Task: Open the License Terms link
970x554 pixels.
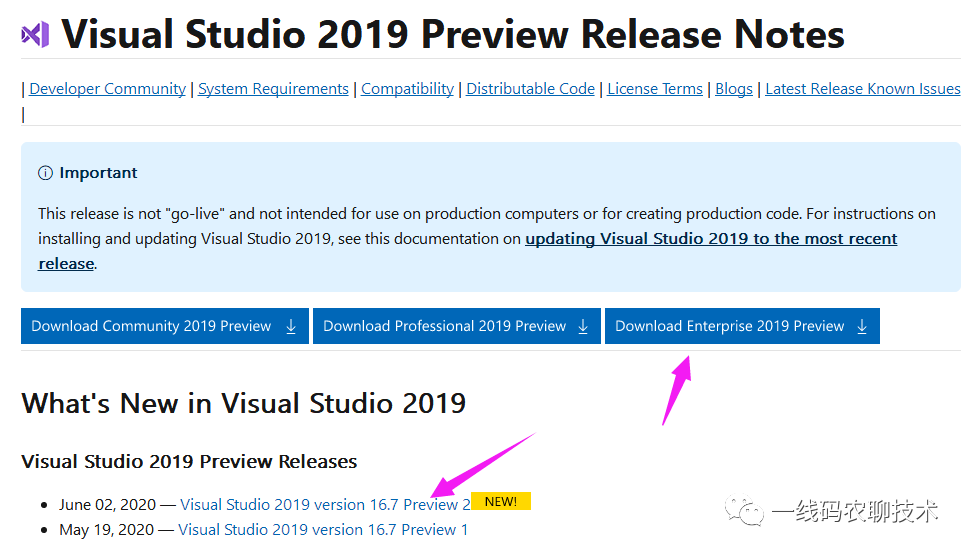Action: [655, 89]
